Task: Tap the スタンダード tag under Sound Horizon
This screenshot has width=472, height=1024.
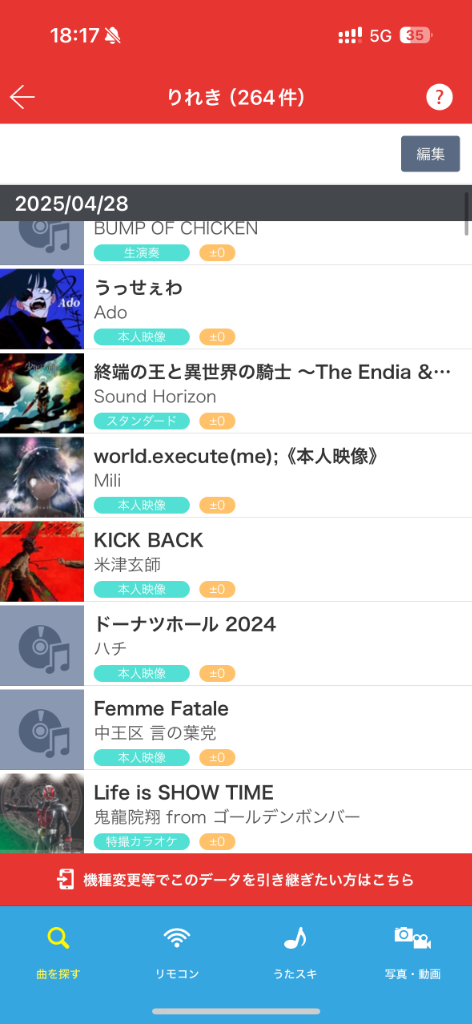Action: click(142, 421)
